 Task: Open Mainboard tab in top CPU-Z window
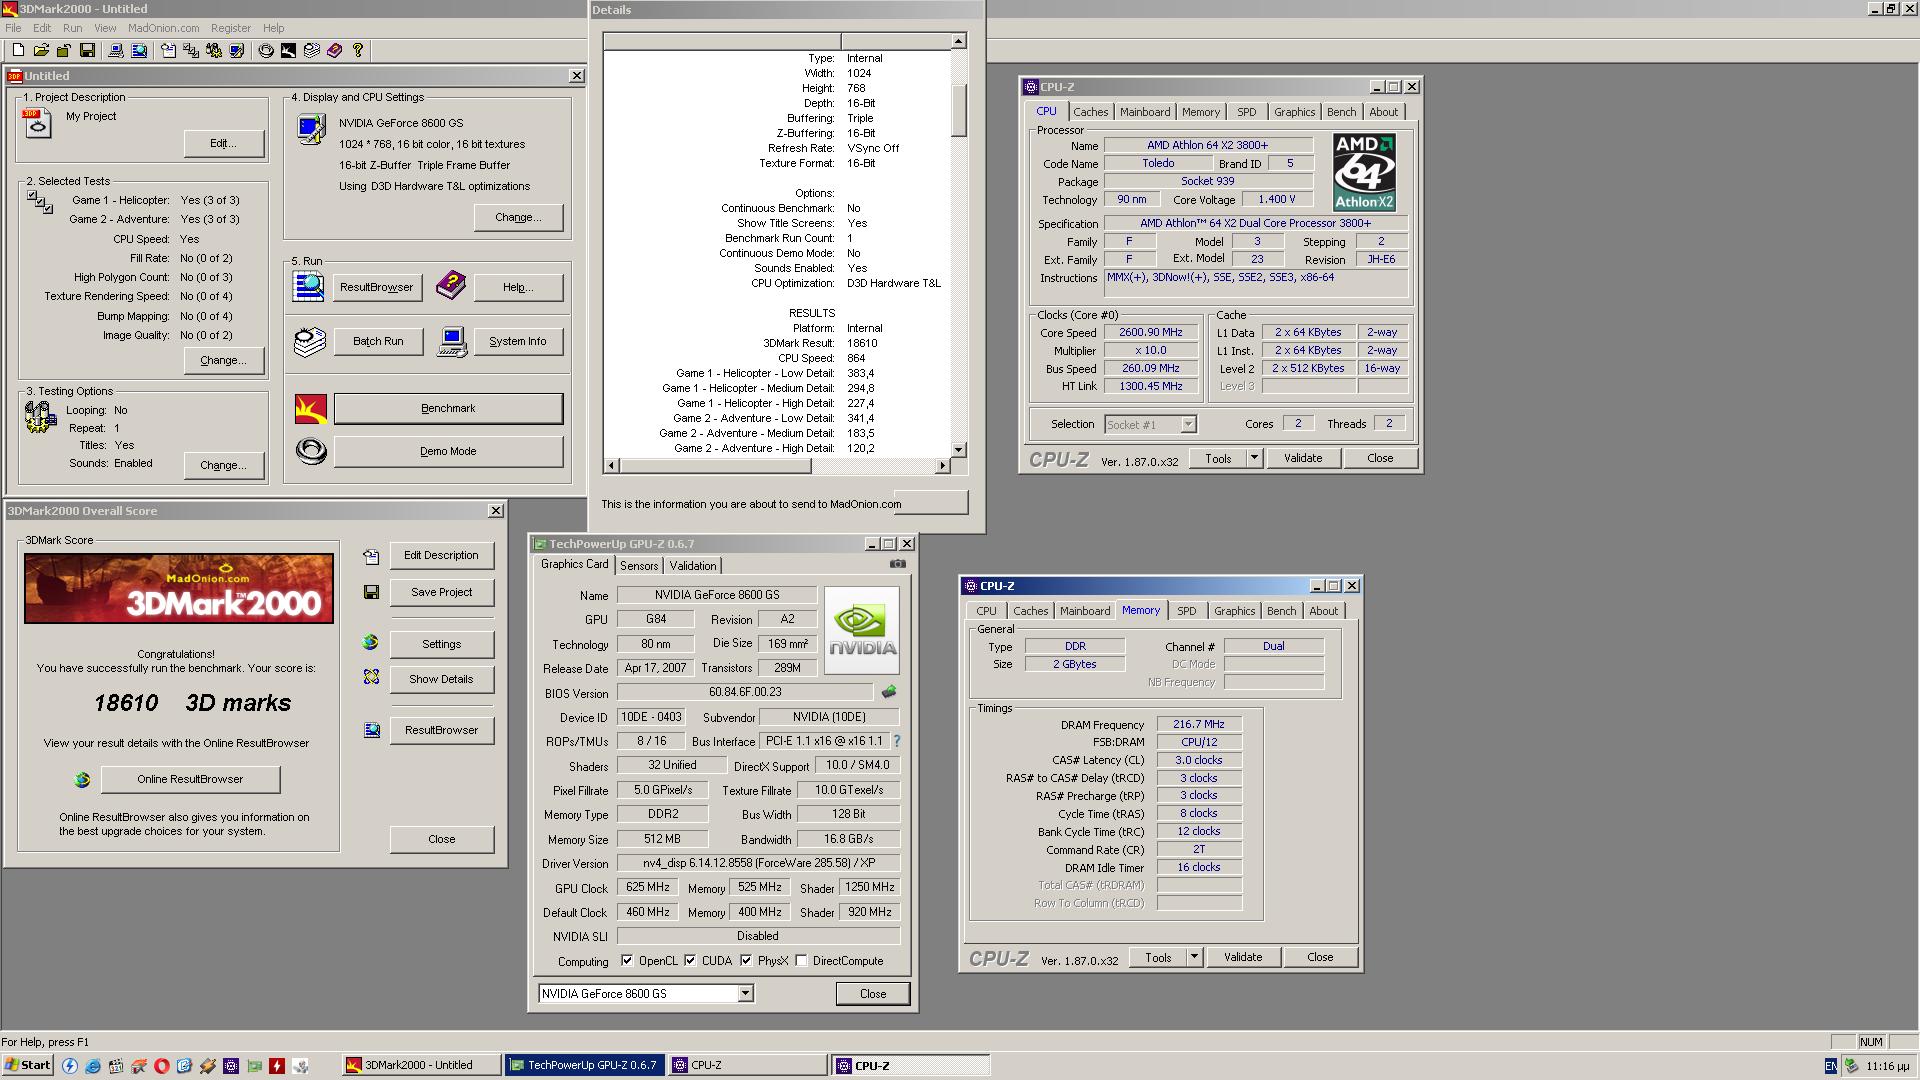[x=1145, y=112]
